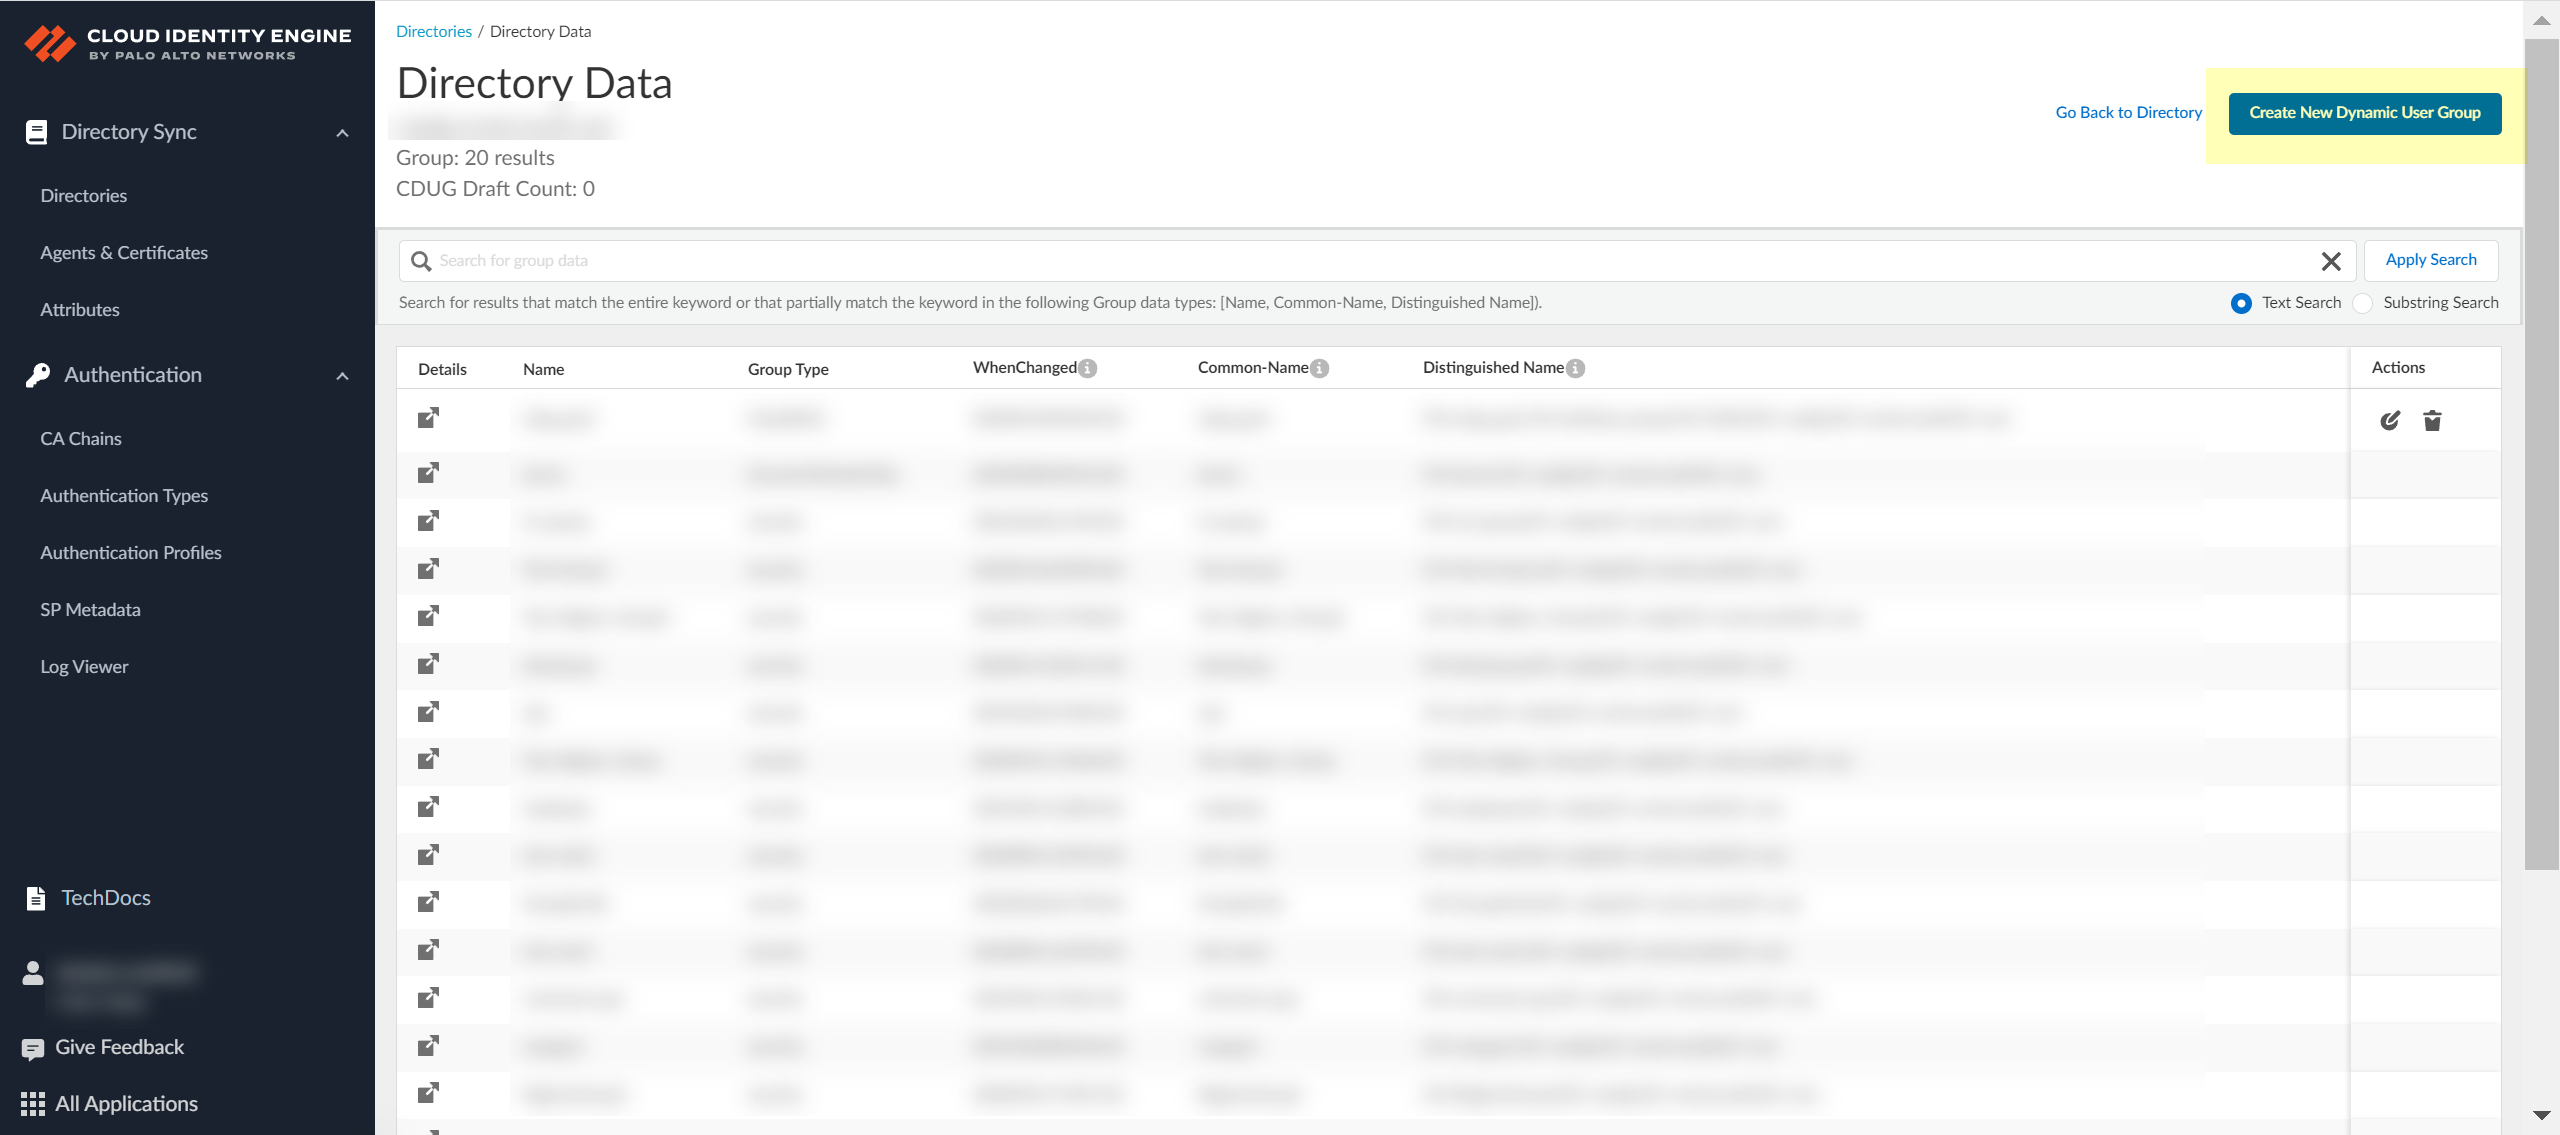Collapse the Authentication section chevron
Viewport: 2560px width, 1135px height.
342,376
